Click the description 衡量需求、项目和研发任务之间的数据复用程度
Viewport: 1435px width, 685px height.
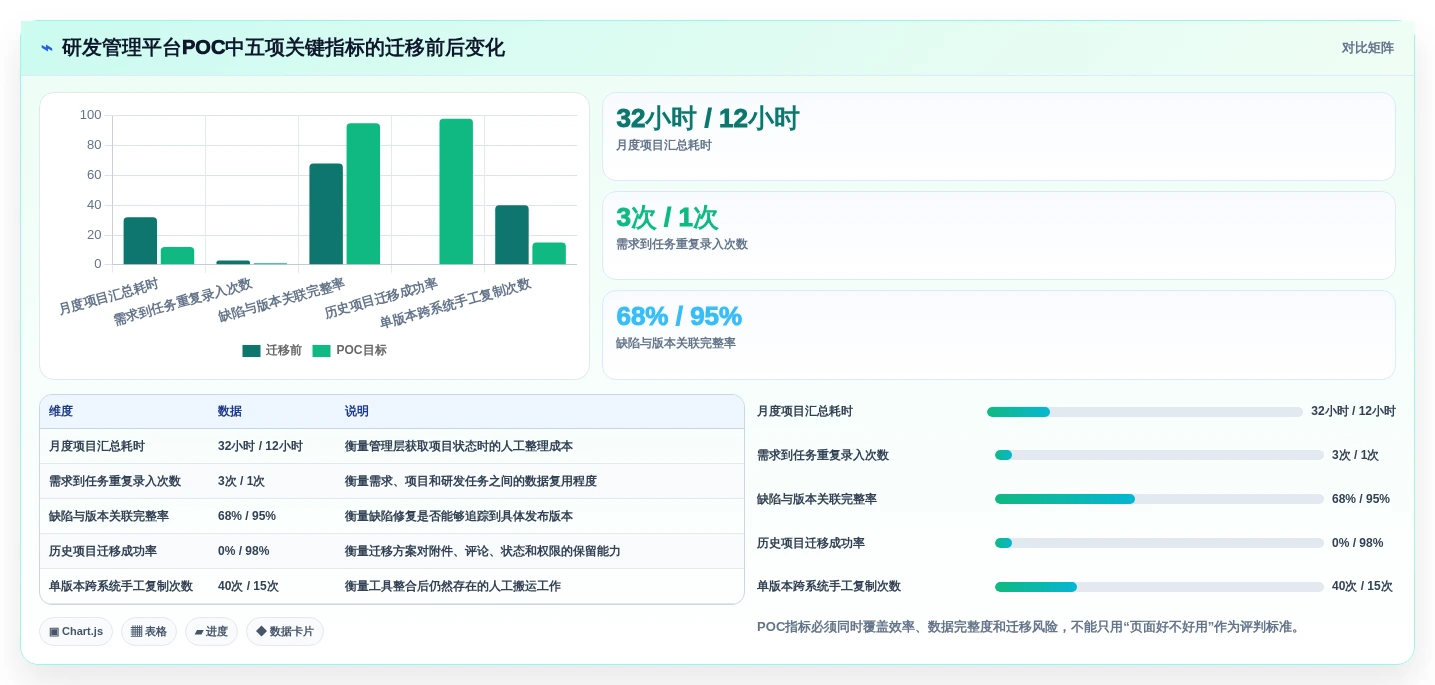click(471, 482)
